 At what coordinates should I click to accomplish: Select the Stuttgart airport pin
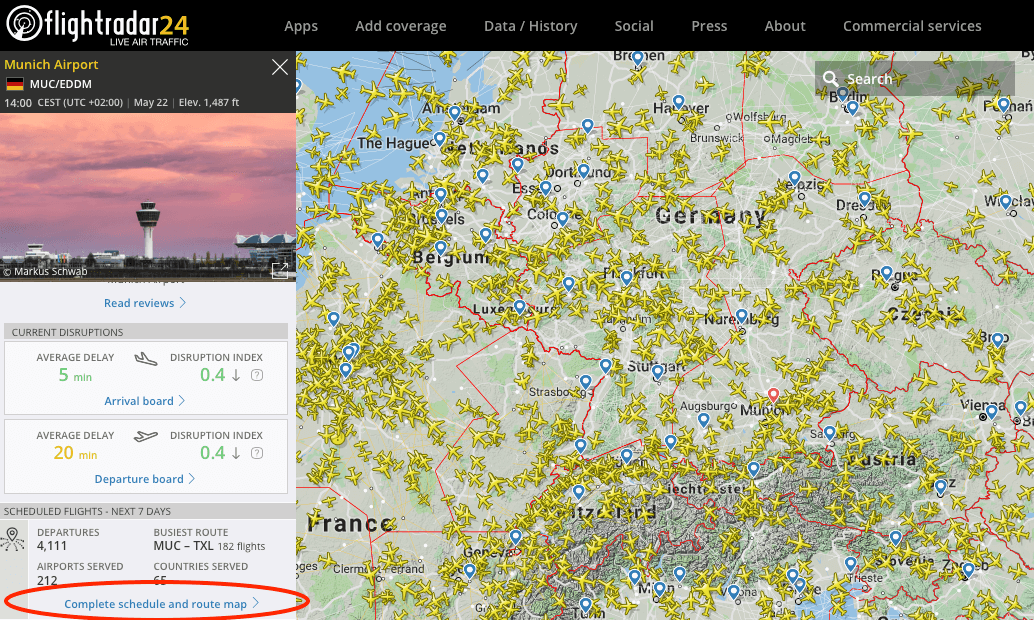coord(657,372)
